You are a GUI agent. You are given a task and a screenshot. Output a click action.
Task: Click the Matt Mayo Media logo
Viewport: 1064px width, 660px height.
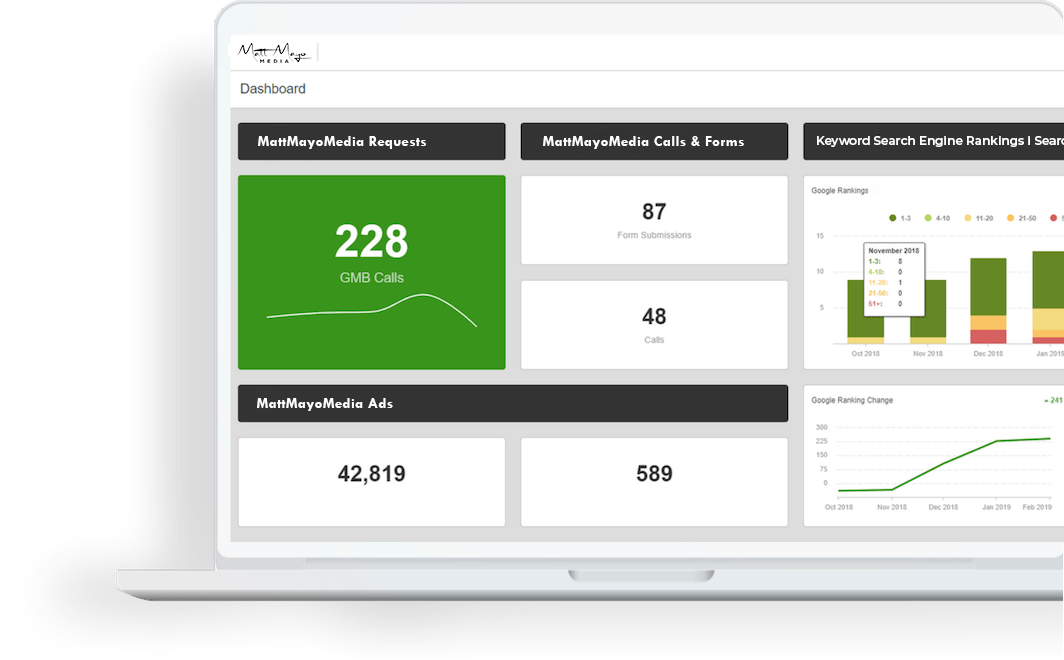[272, 53]
